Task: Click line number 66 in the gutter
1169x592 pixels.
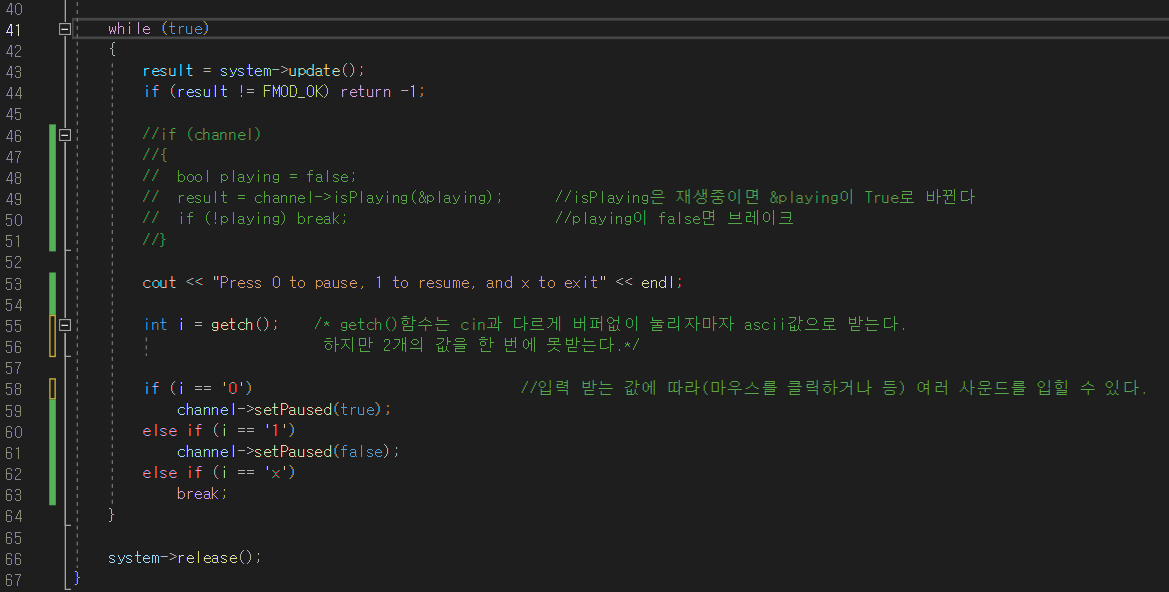Action: point(13,558)
